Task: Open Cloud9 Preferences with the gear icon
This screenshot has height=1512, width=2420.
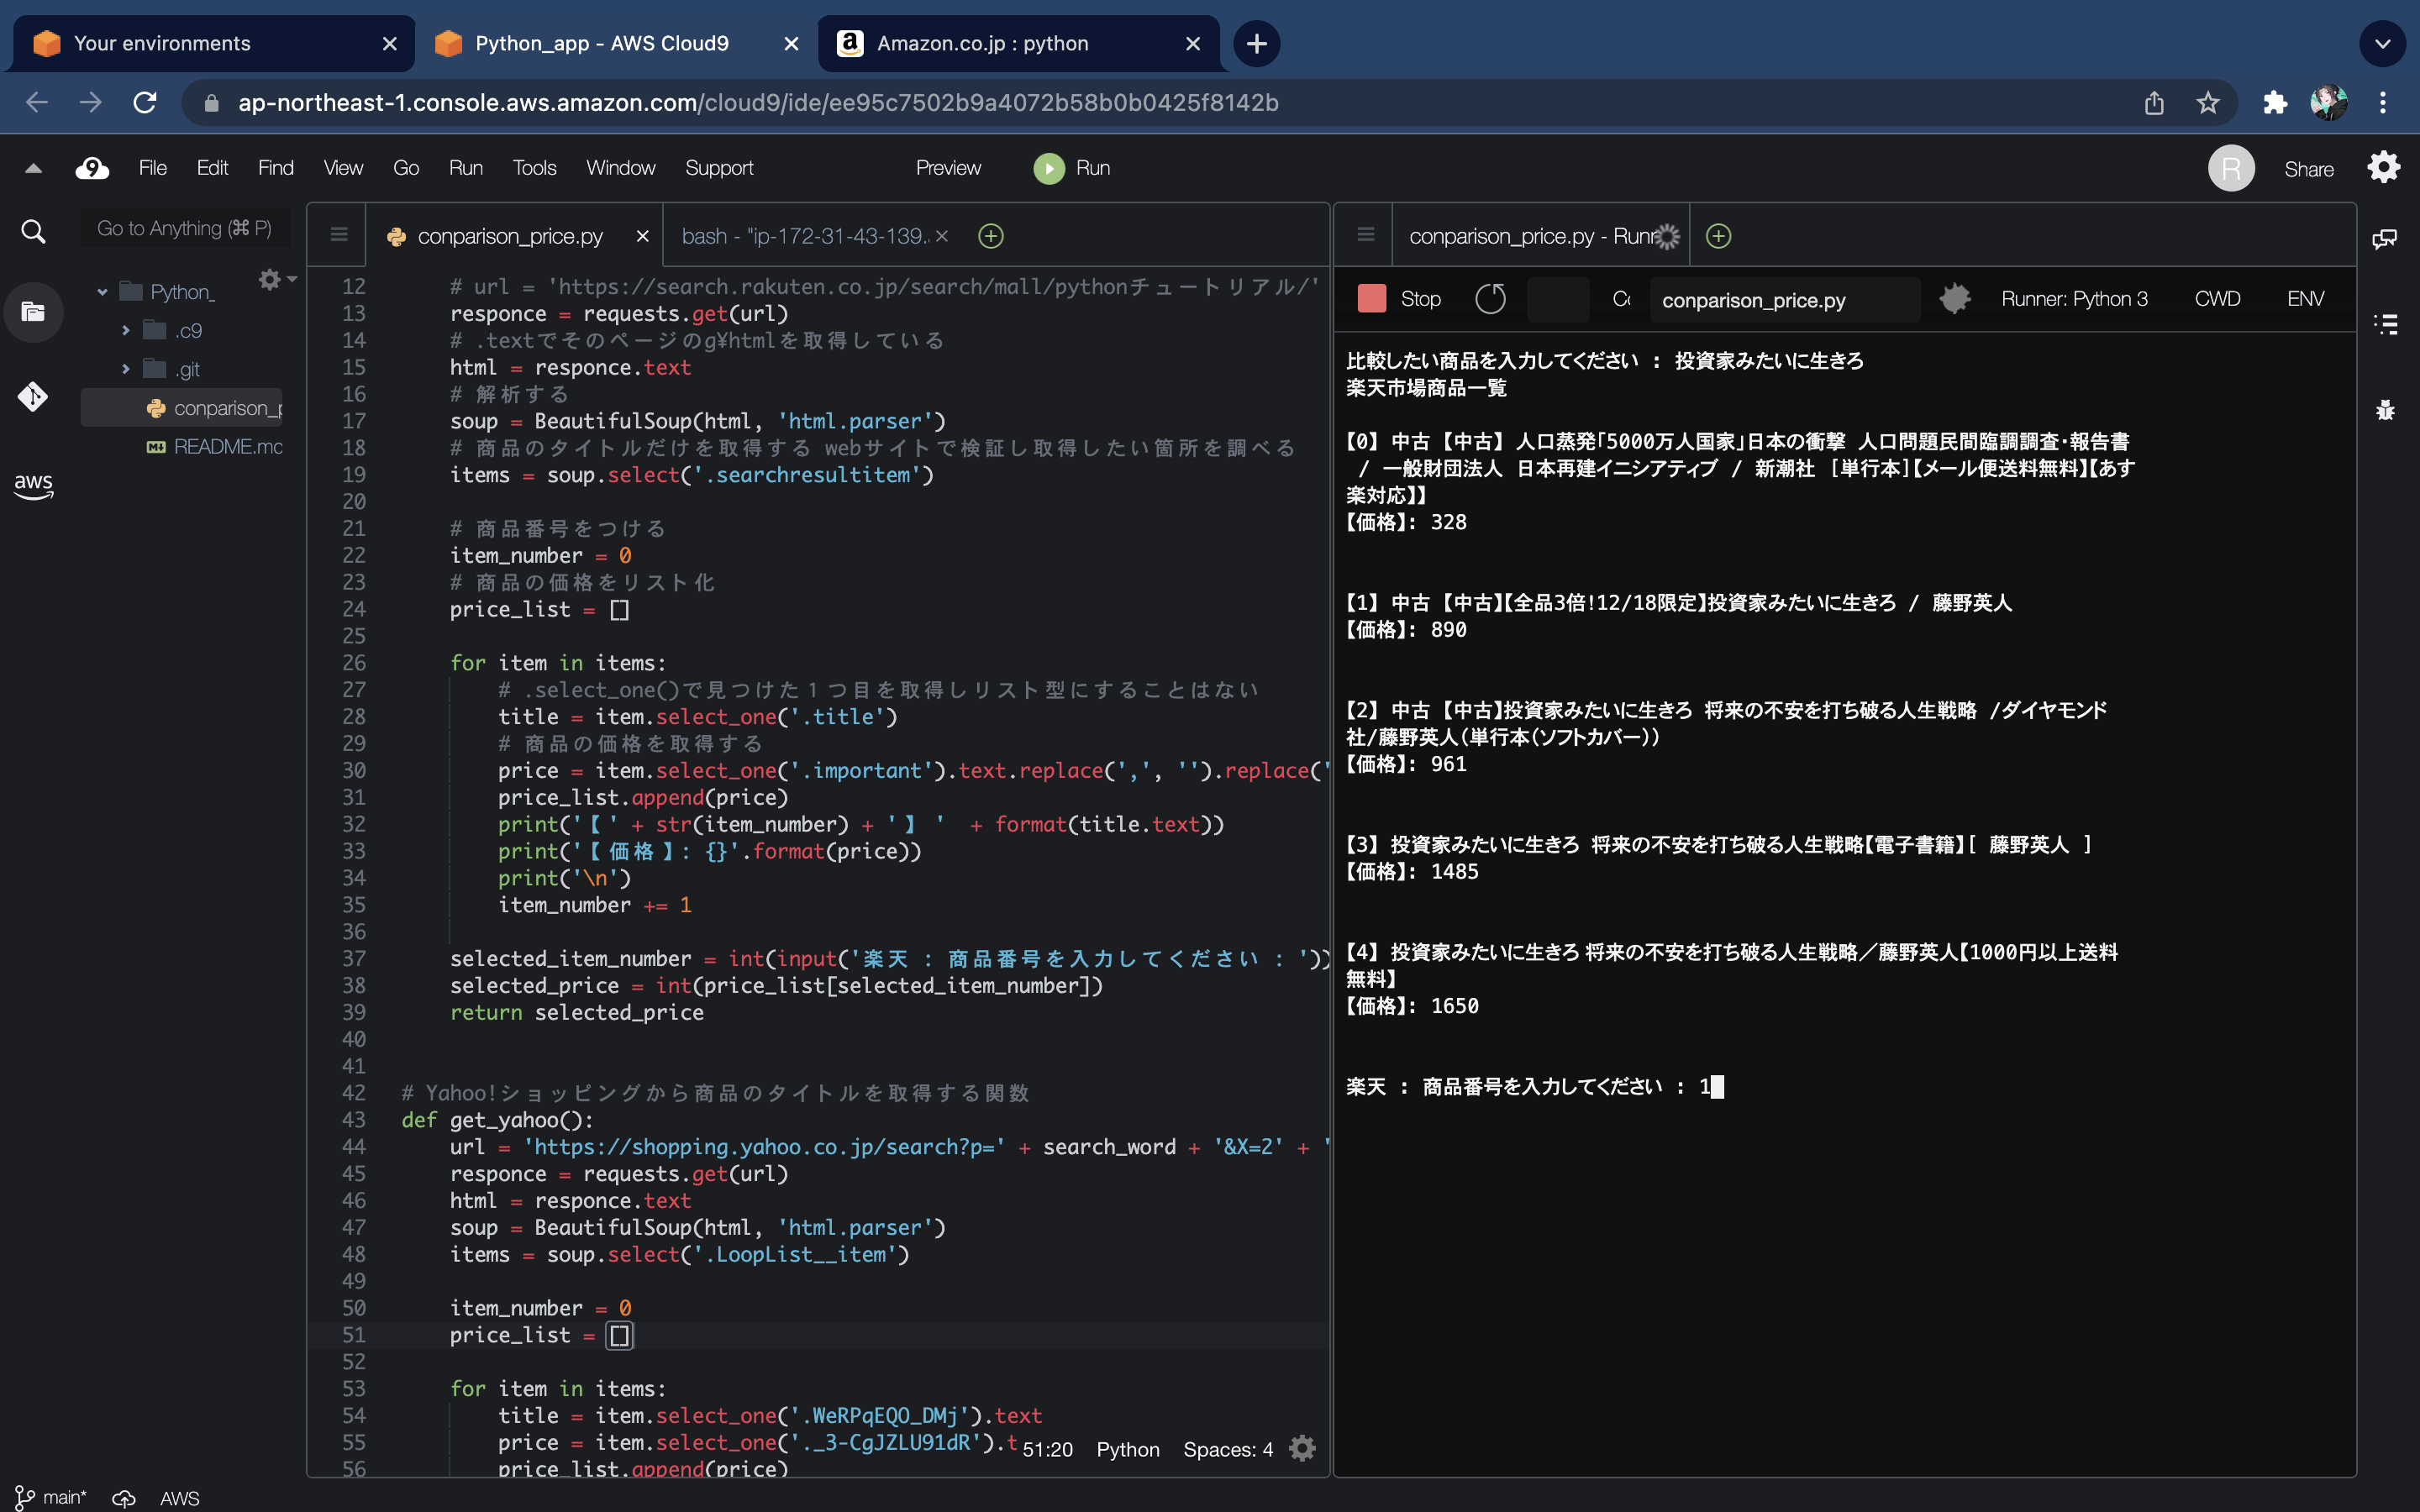Action: click(2384, 167)
